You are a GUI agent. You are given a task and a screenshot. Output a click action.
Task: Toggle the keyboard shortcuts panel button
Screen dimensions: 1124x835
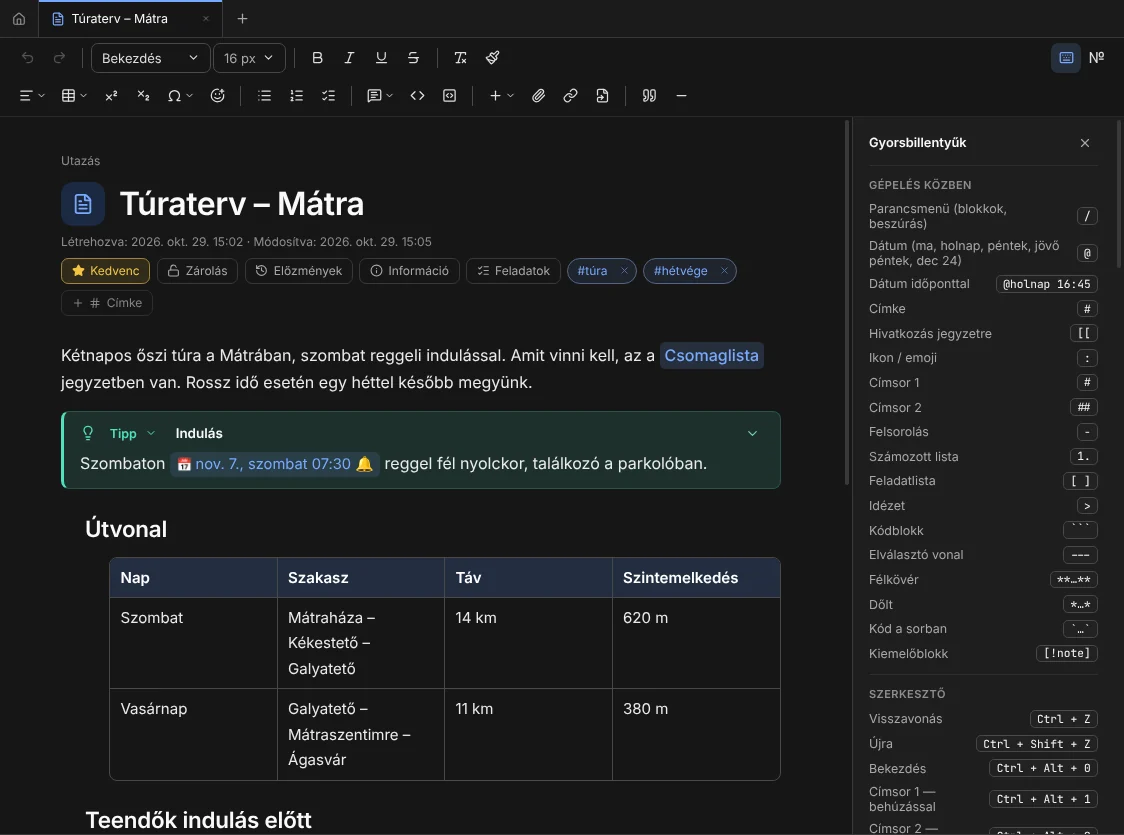1066,58
